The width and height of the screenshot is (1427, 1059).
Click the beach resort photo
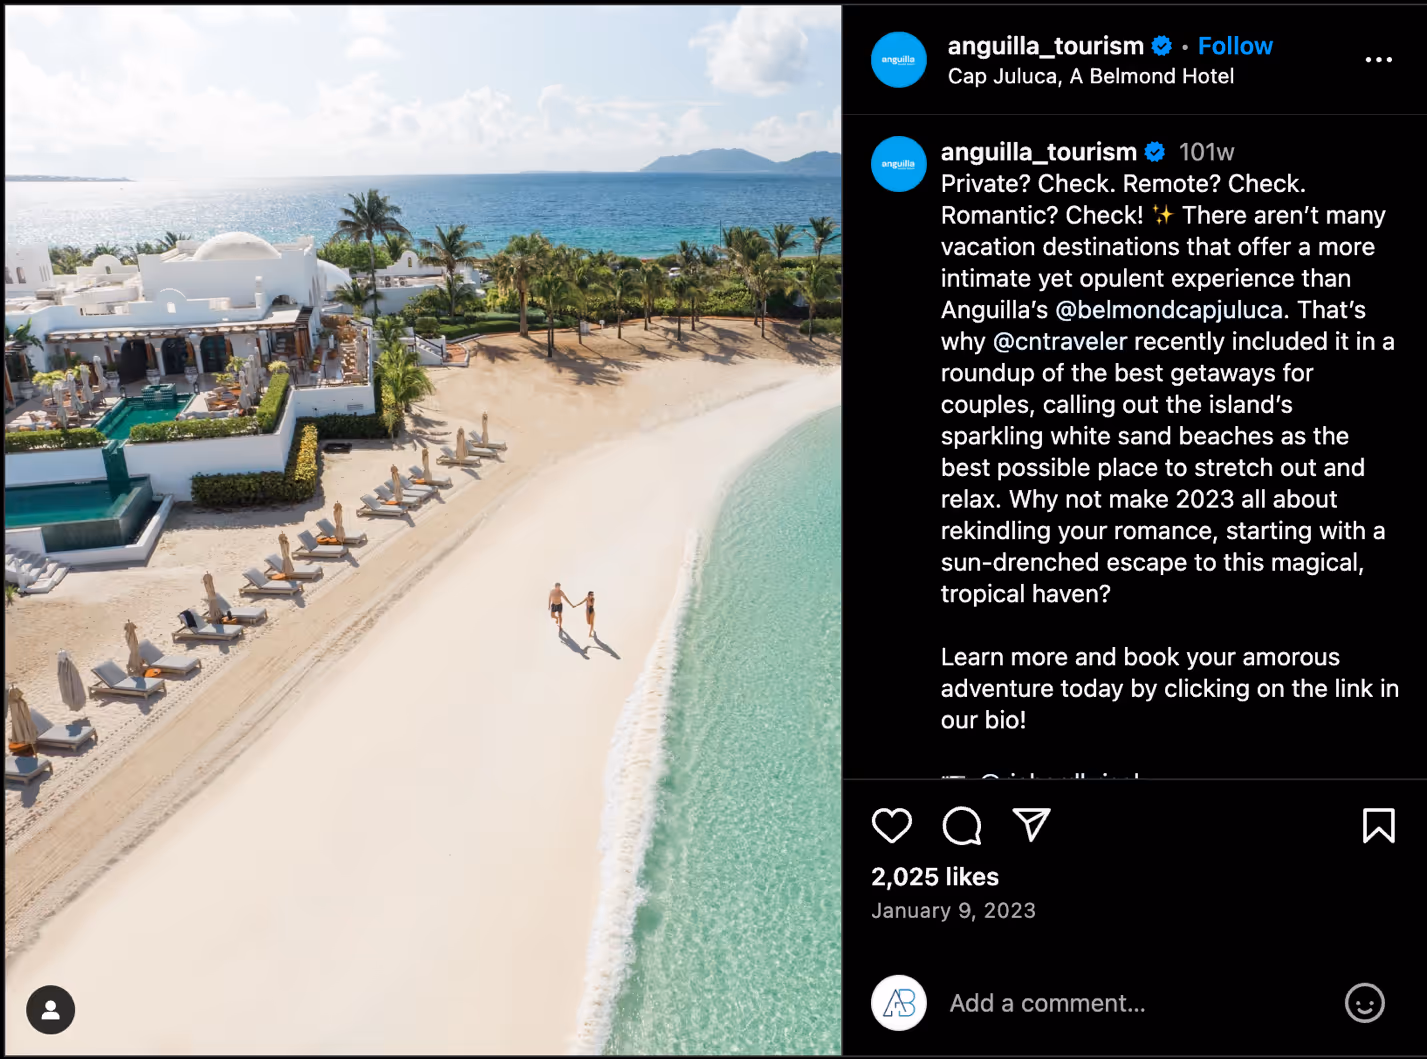click(423, 530)
